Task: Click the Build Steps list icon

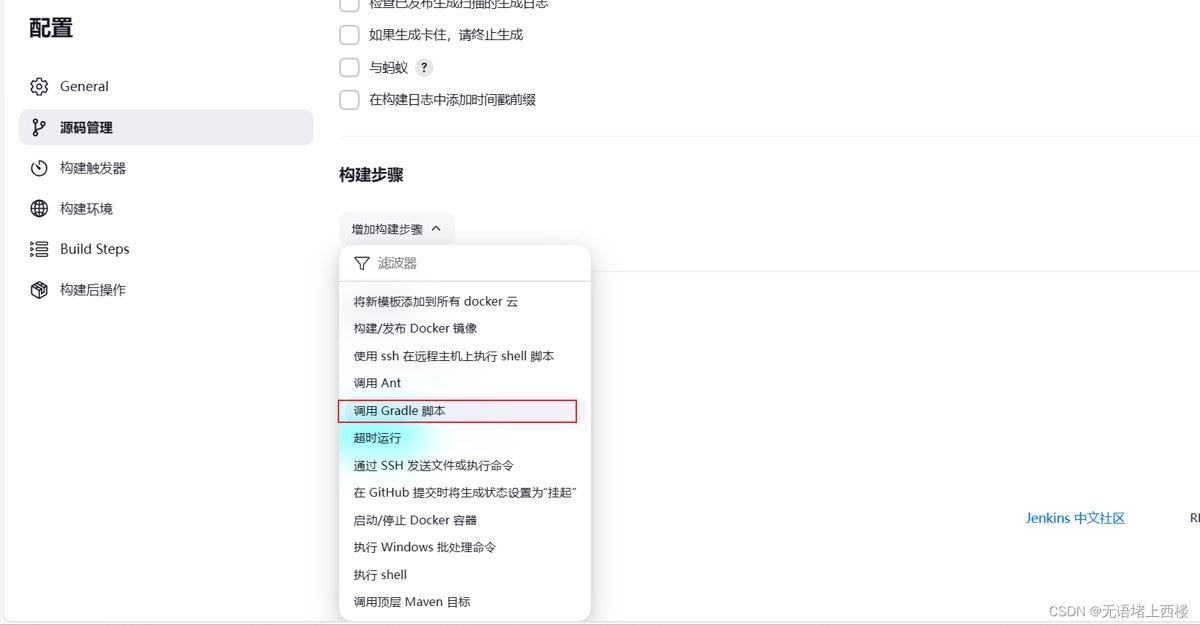Action: coord(39,249)
